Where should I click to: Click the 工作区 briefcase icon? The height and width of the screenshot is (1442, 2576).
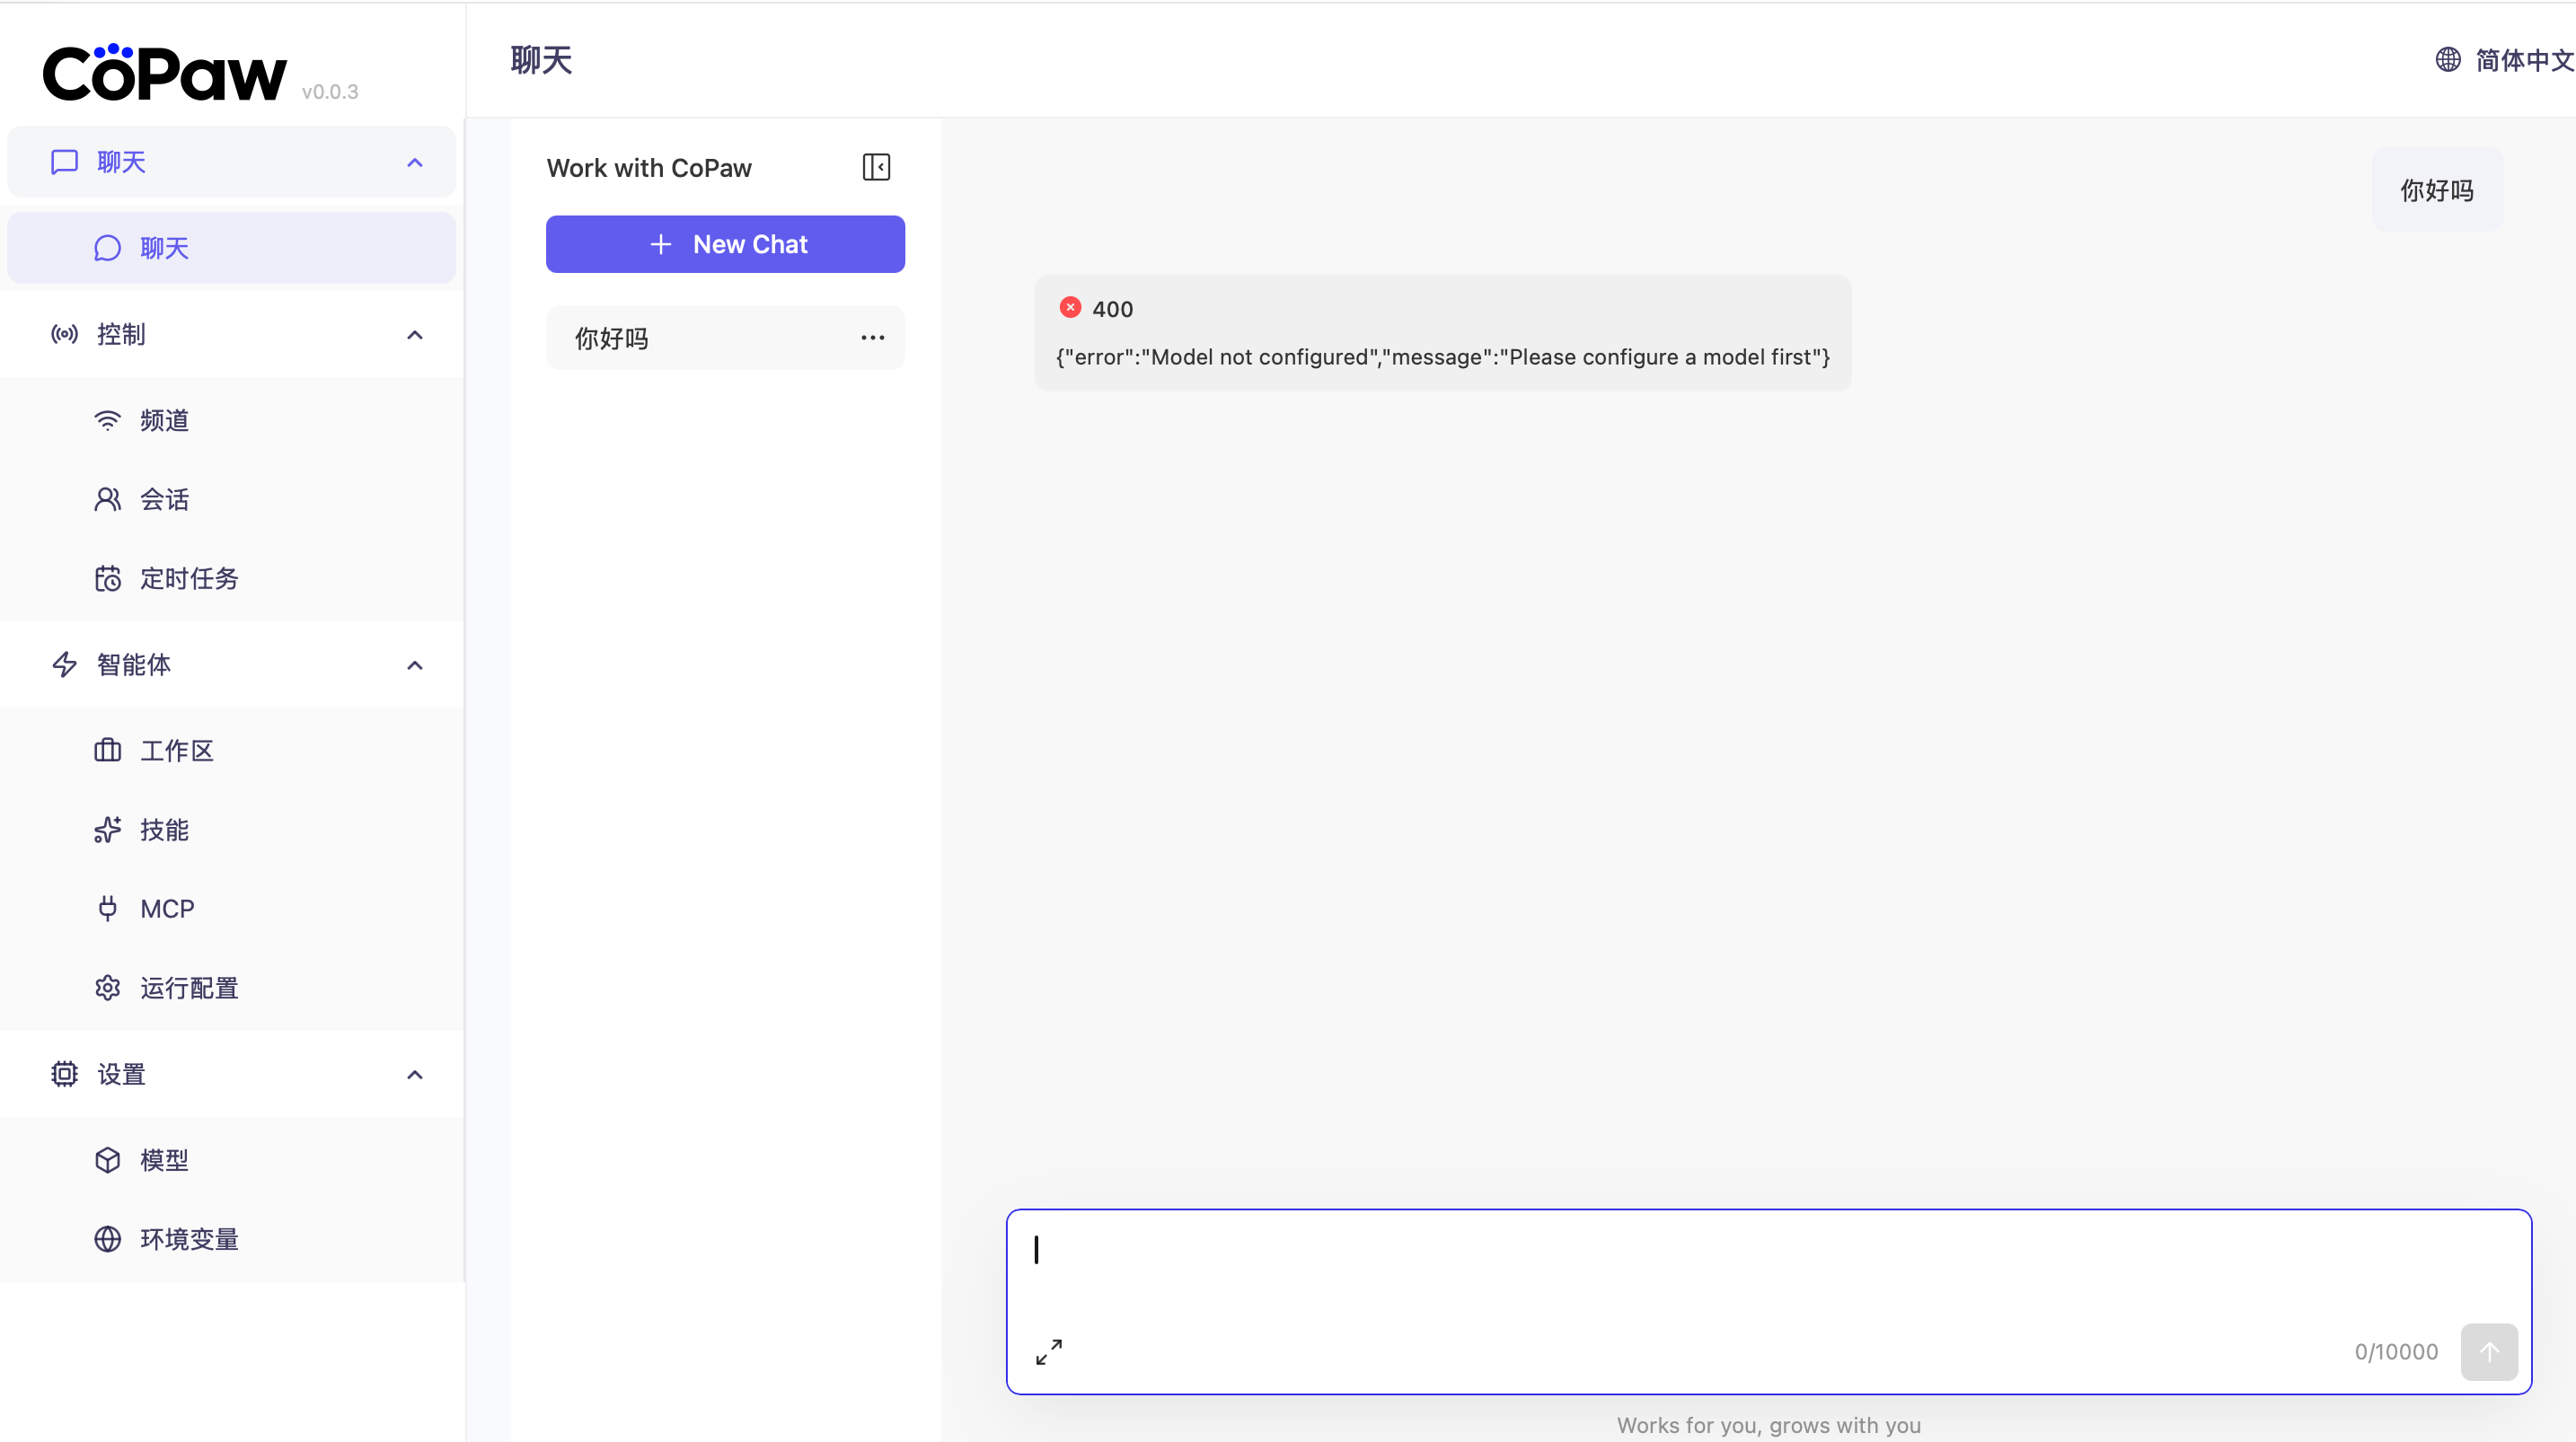[107, 750]
